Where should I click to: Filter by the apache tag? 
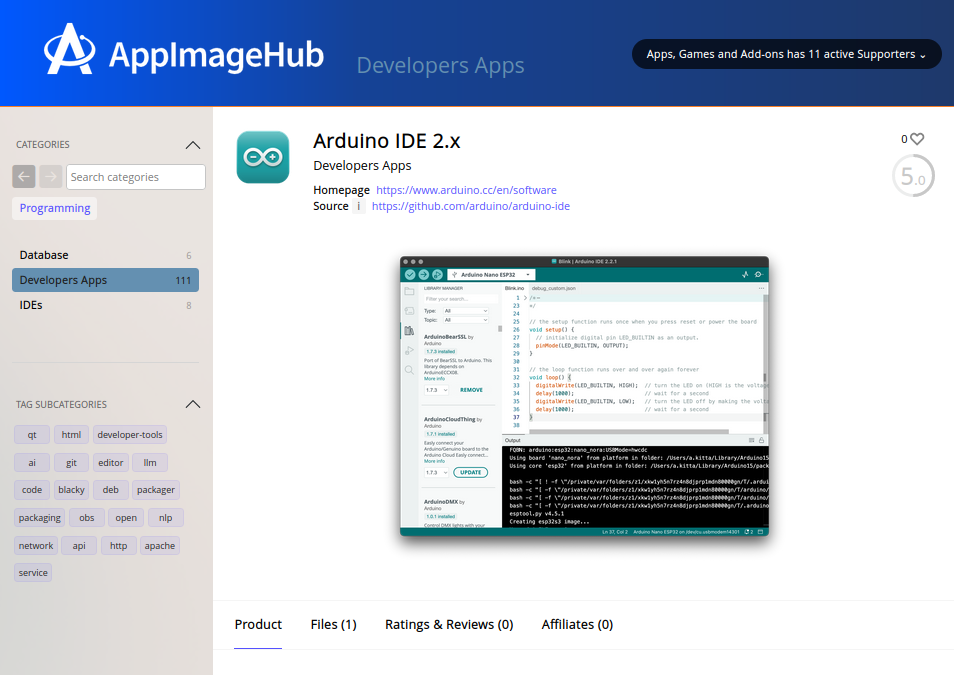(160, 546)
